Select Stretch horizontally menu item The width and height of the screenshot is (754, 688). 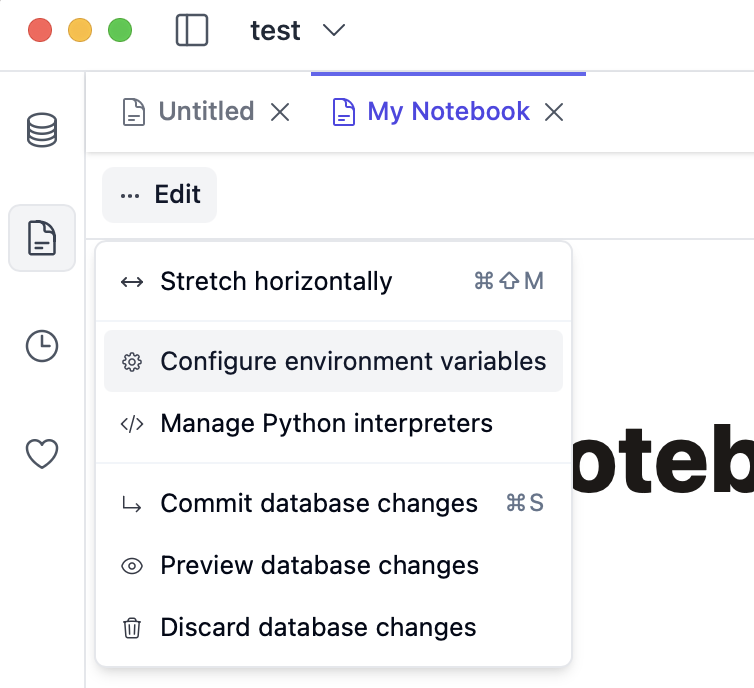pyautogui.click(x=276, y=282)
